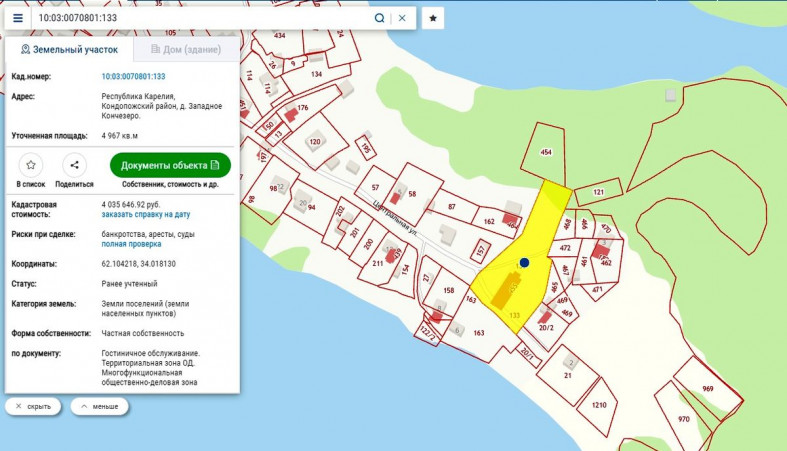Click the blue marker dot on map
787x451 pixels.
(524, 262)
